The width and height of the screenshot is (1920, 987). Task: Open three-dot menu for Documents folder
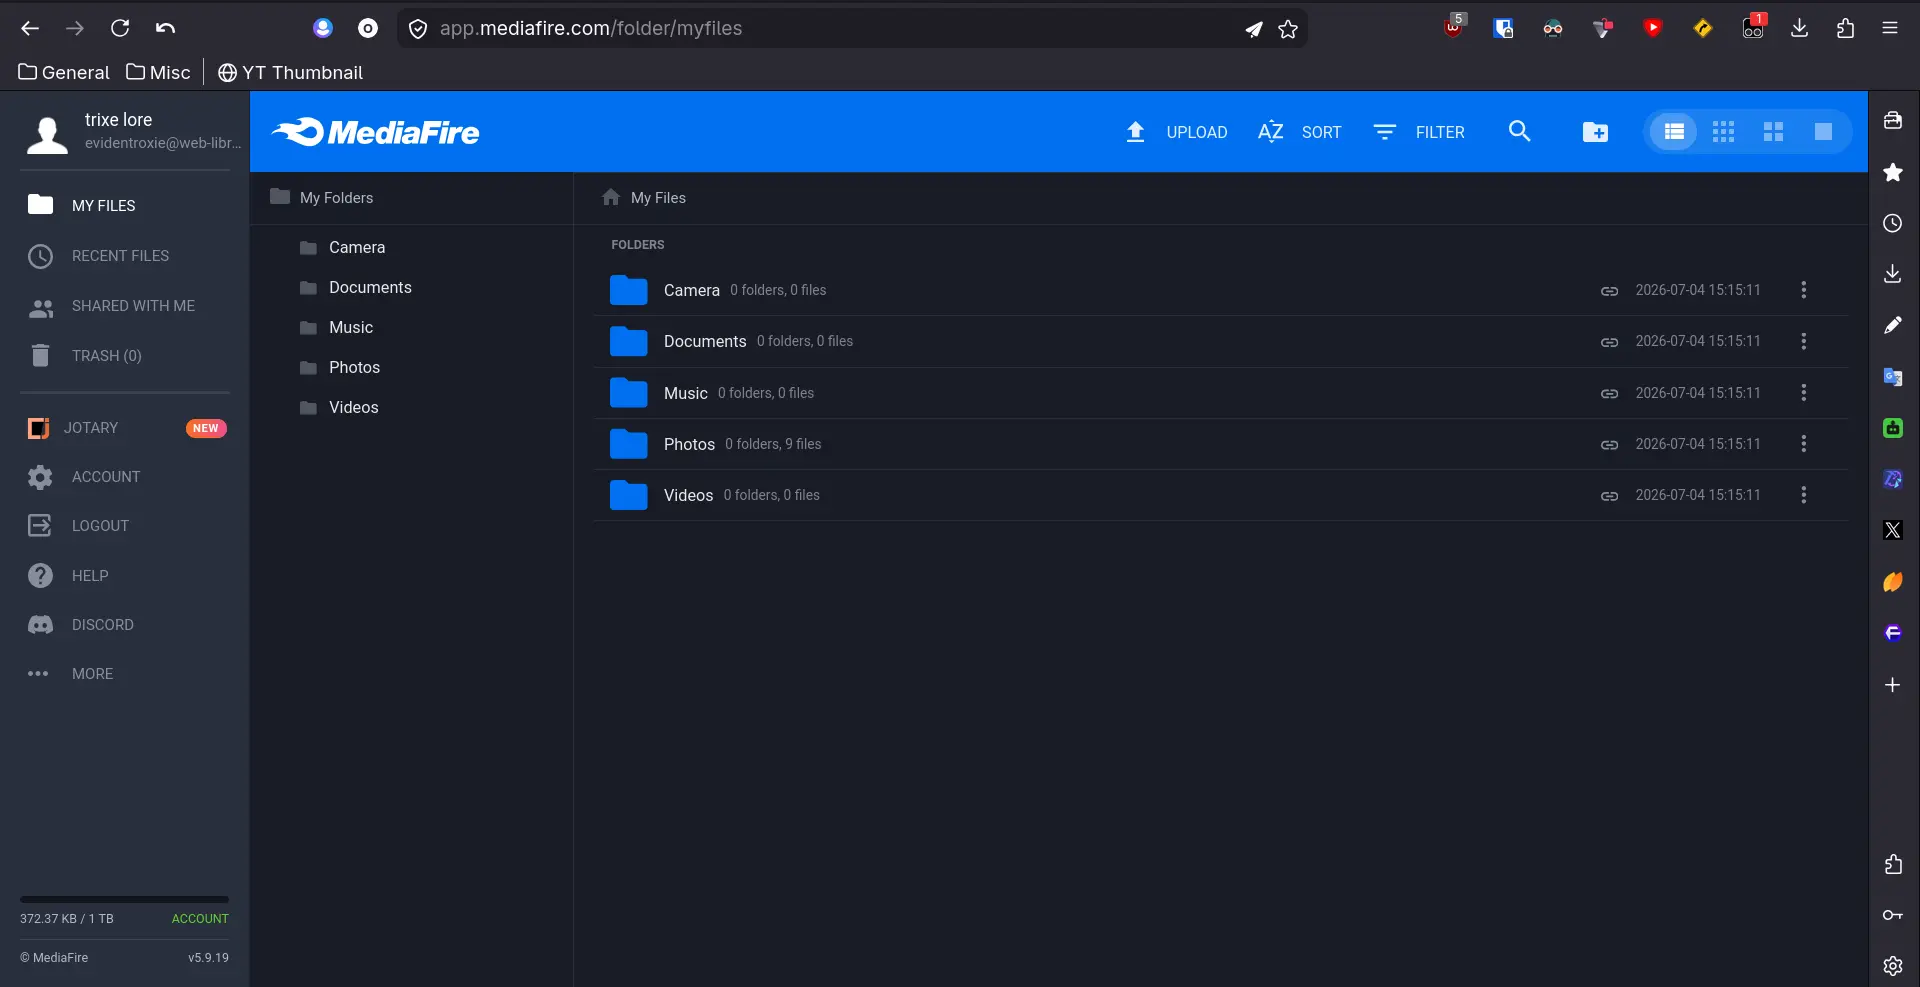[1803, 341]
